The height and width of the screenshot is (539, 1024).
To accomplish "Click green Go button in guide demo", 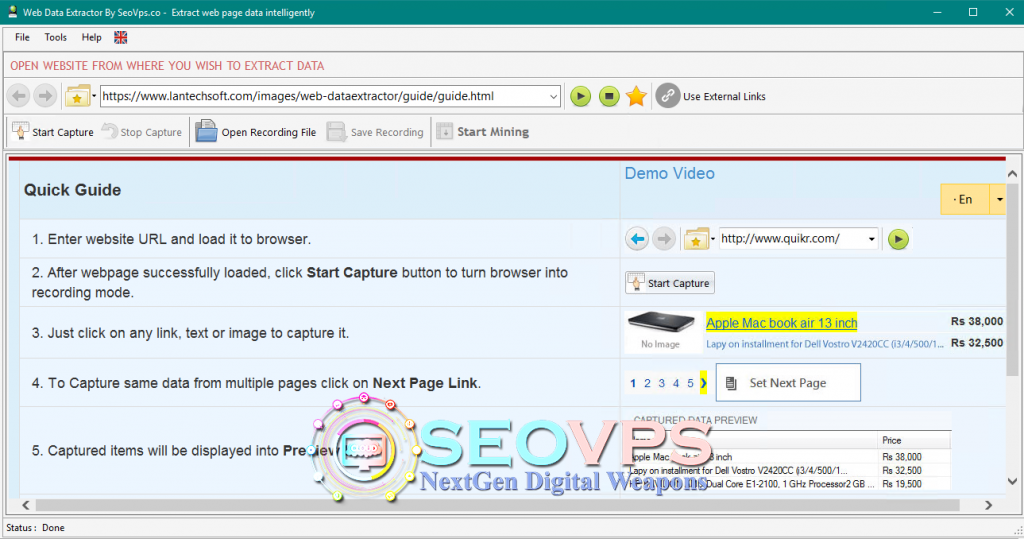I will pyautogui.click(x=899, y=239).
